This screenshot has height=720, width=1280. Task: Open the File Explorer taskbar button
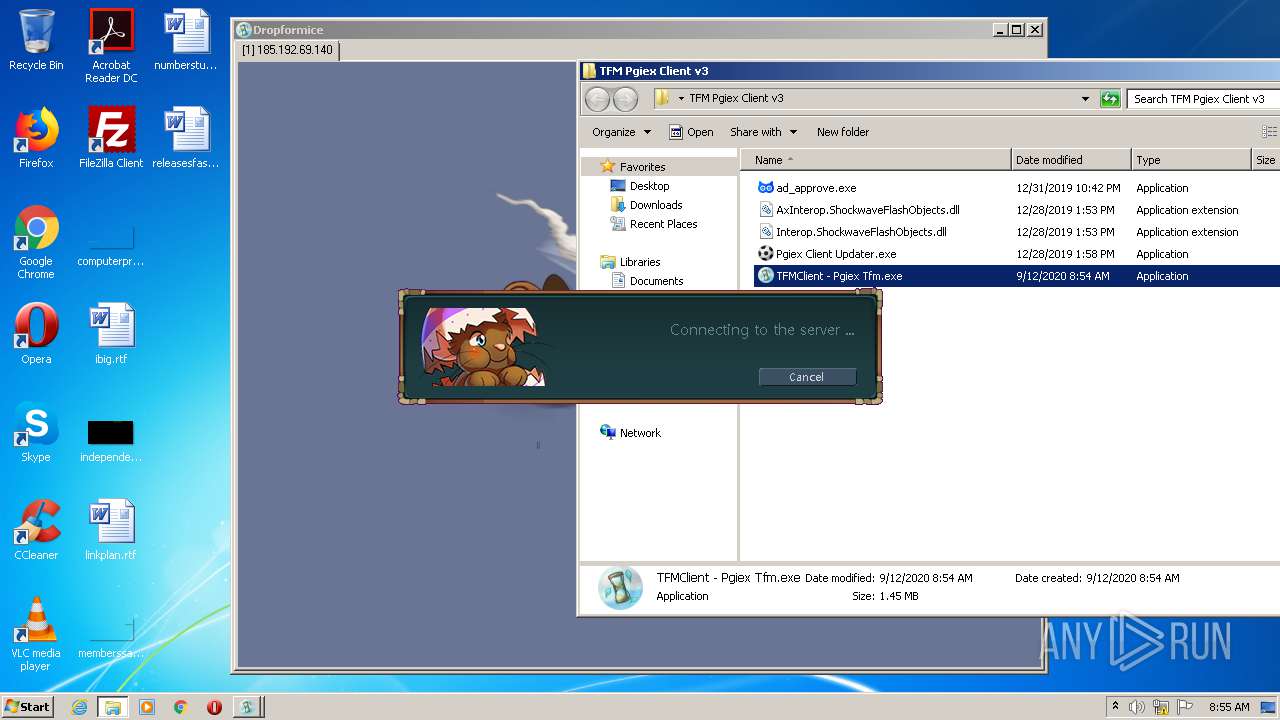pyautogui.click(x=113, y=707)
